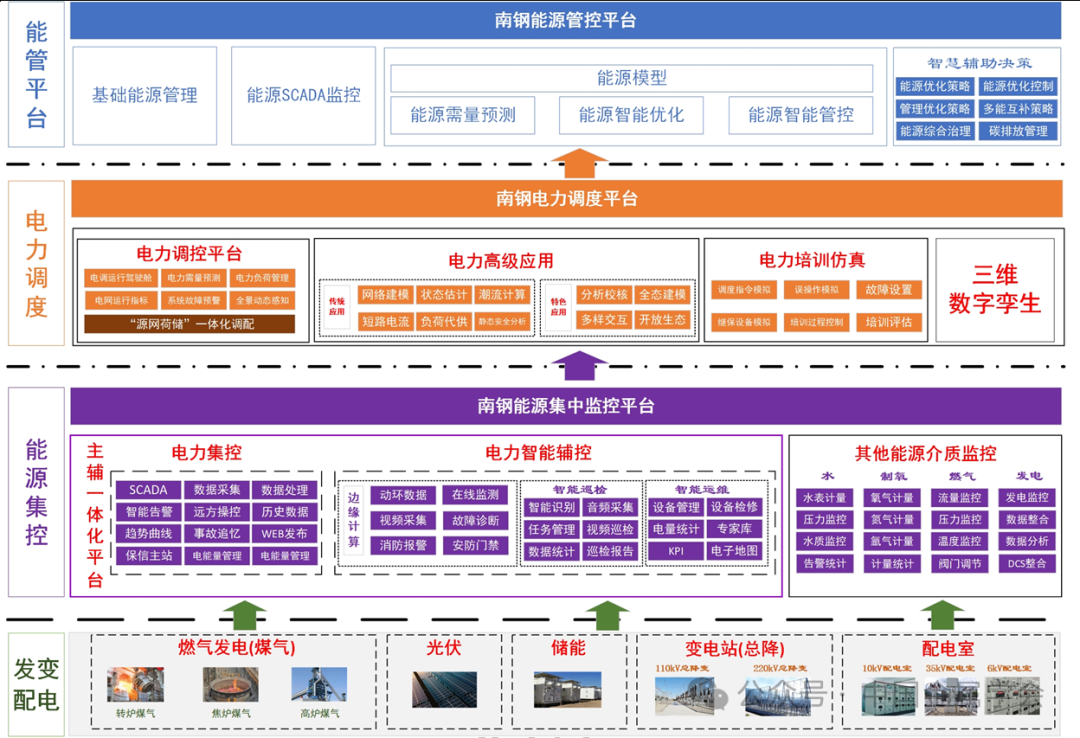Select 静态安全分析 tile

(x=503, y=321)
